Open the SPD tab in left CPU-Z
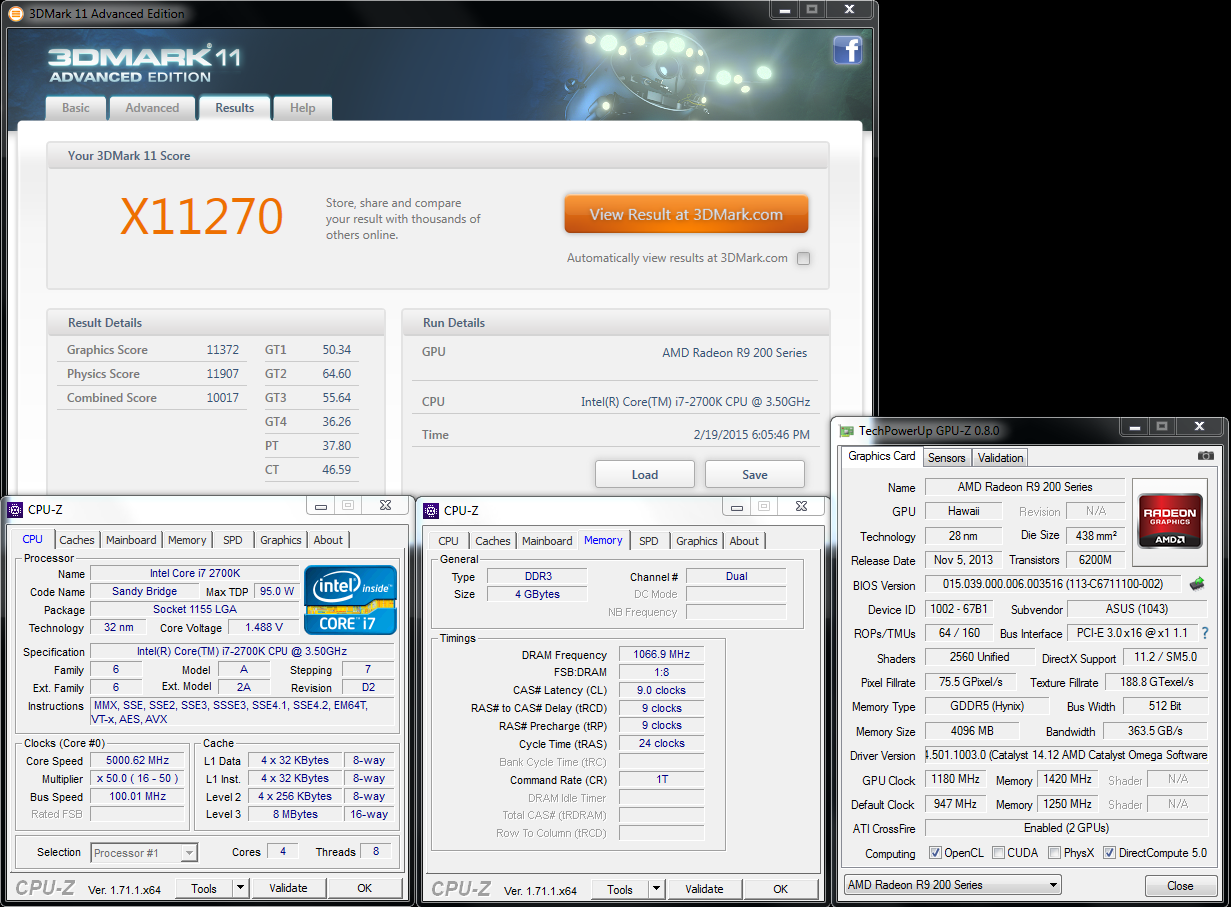 (x=233, y=540)
